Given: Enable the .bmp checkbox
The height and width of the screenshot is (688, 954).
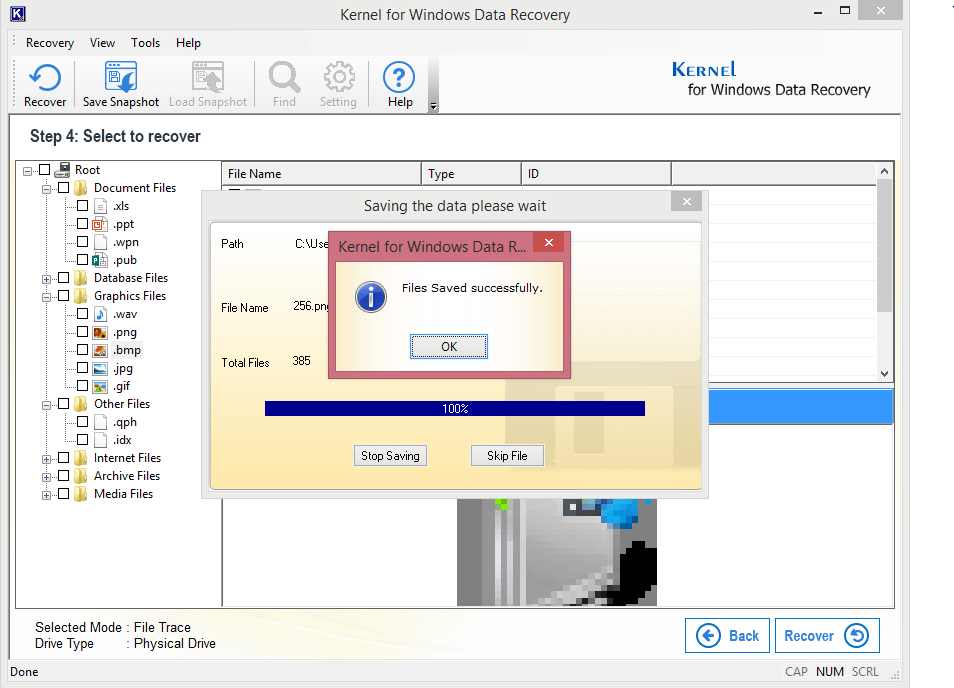Looking at the screenshot, I should point(83,350).
